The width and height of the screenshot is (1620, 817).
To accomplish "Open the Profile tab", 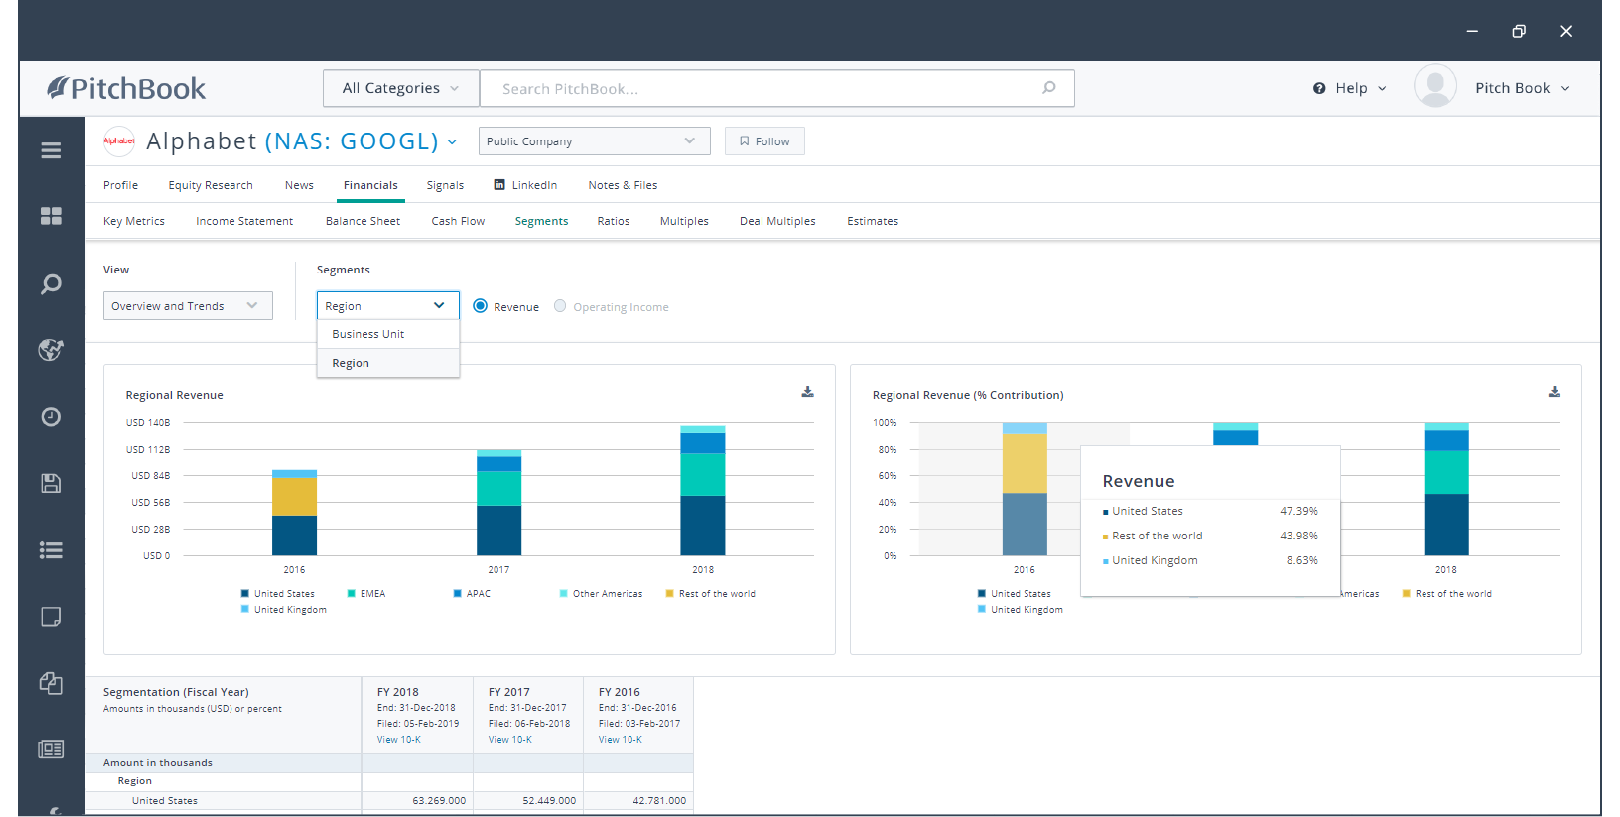I will point(120,185).
